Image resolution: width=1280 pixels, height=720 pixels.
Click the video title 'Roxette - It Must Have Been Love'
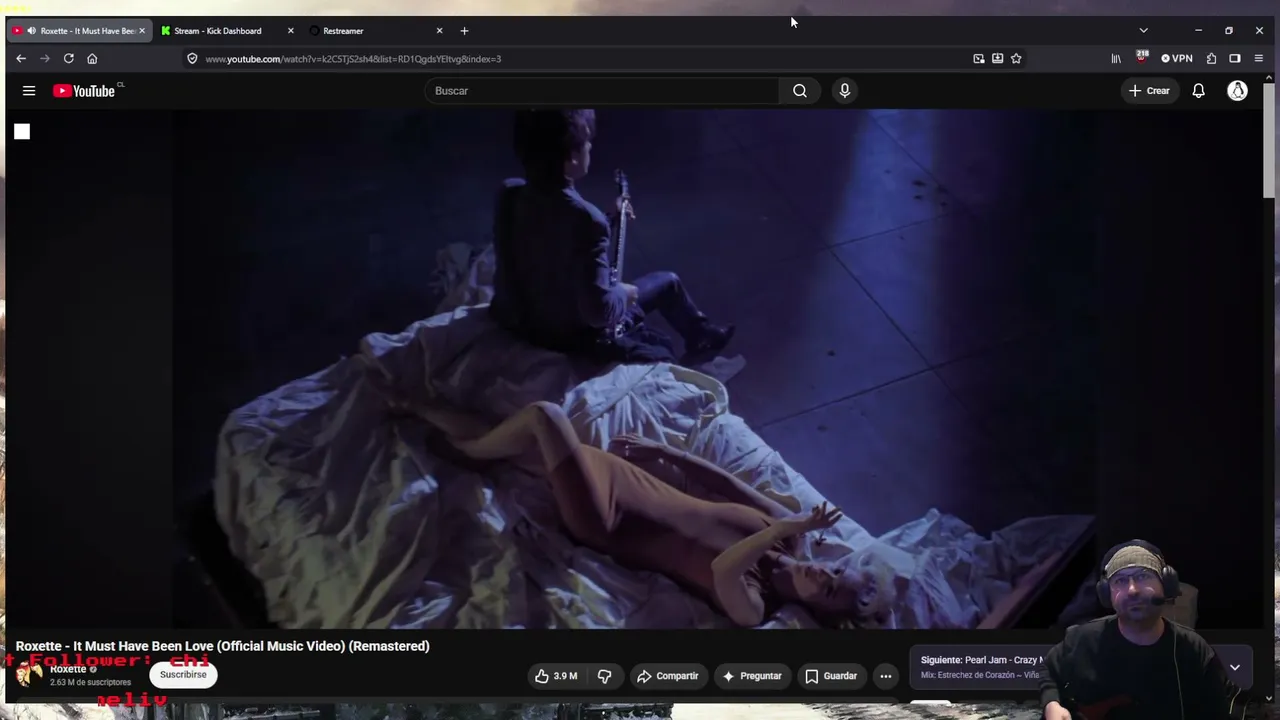pos(222,646)
